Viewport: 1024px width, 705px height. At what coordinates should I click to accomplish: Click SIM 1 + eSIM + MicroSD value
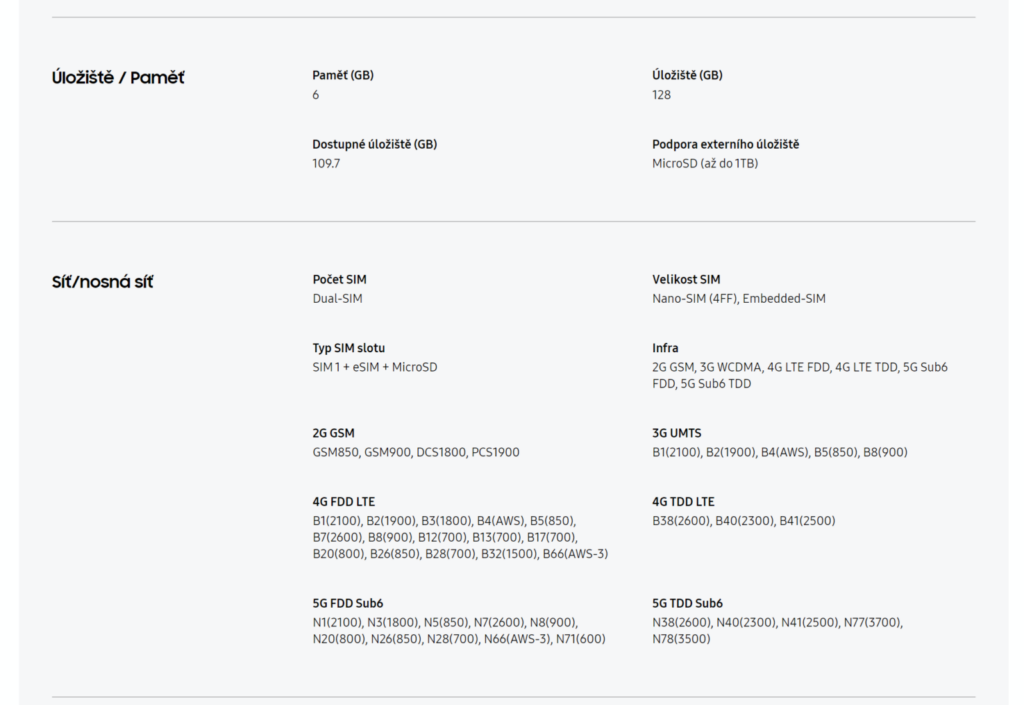click(375, 367)
